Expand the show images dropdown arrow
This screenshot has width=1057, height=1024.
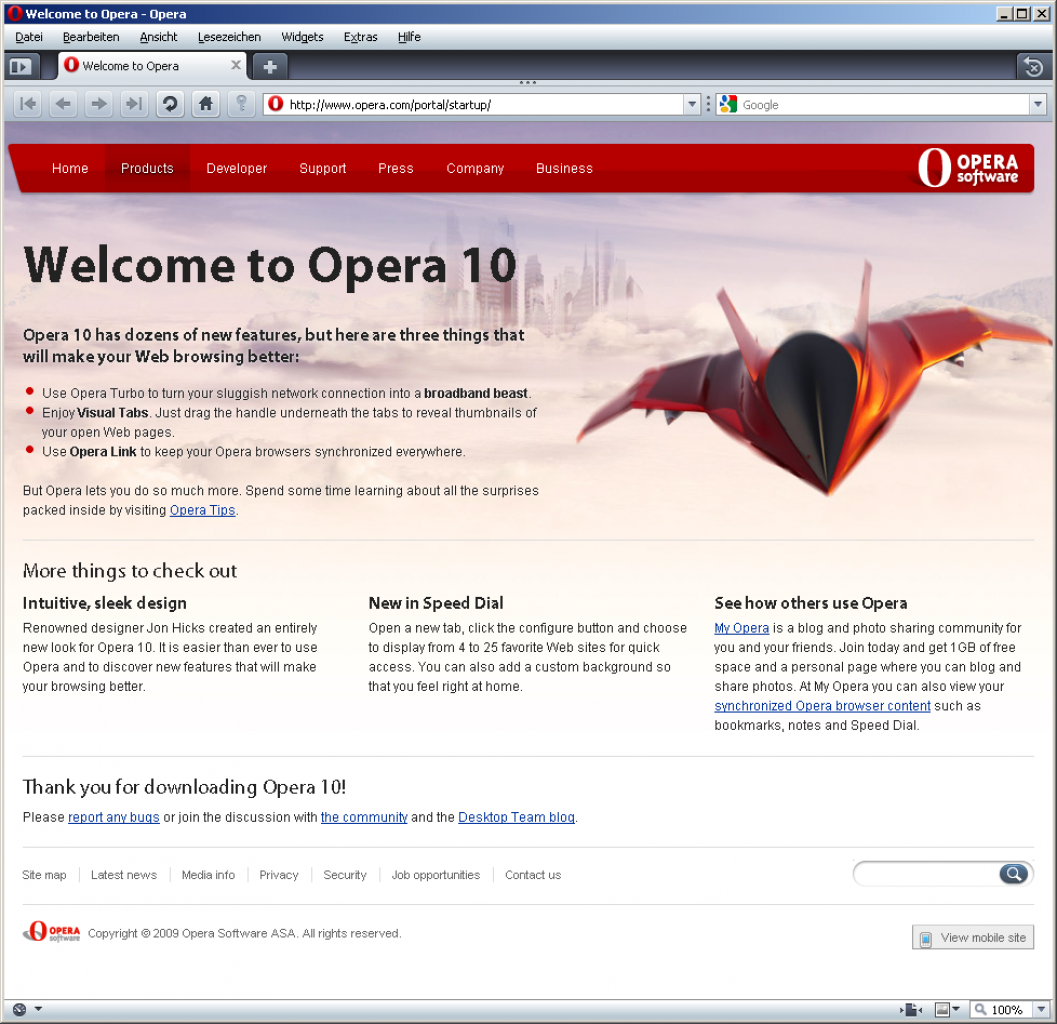click(956, 1009)
